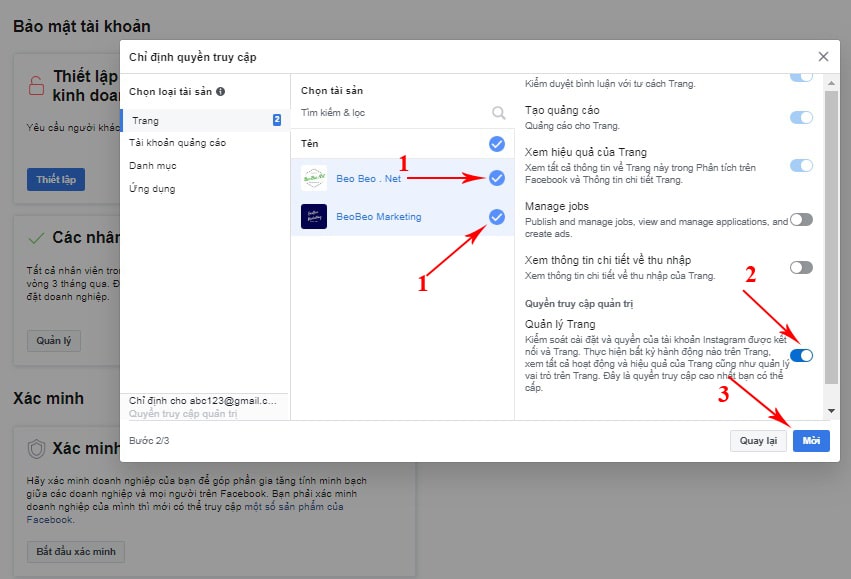Image resolution: width=851 pixels, height=579 pixels.
Task: Select Tài khoản quảng cáo asset type
Action: [178, 143]
